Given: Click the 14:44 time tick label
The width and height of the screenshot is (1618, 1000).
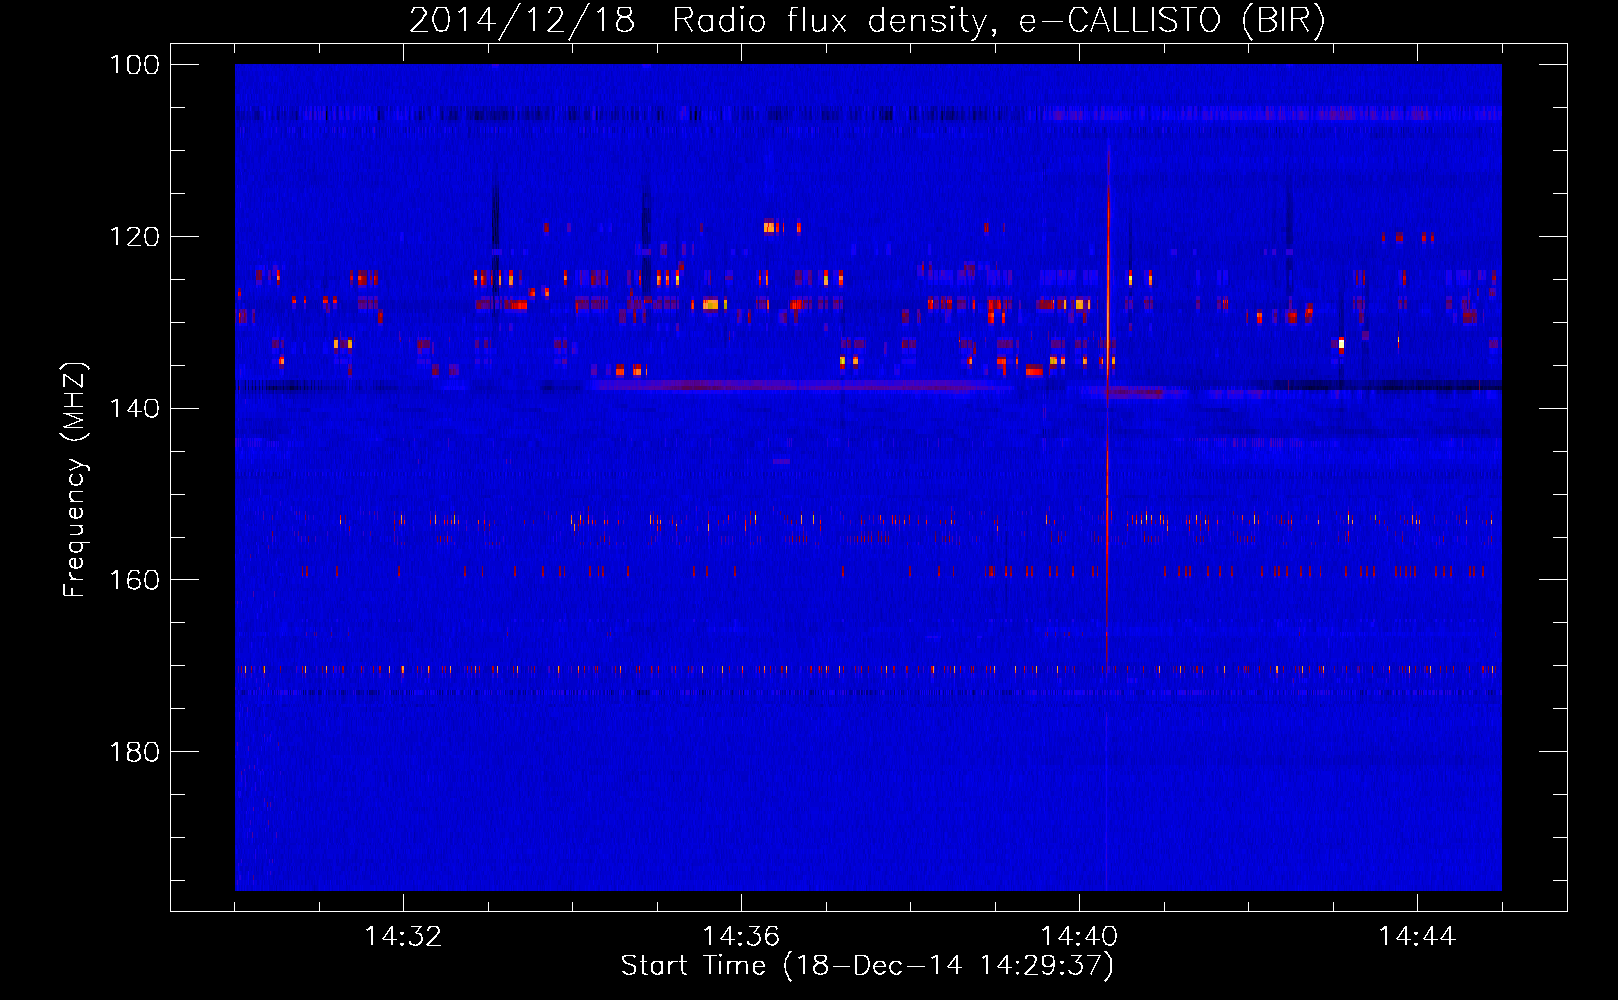Looking at the screenshot, I should 1417,937.
